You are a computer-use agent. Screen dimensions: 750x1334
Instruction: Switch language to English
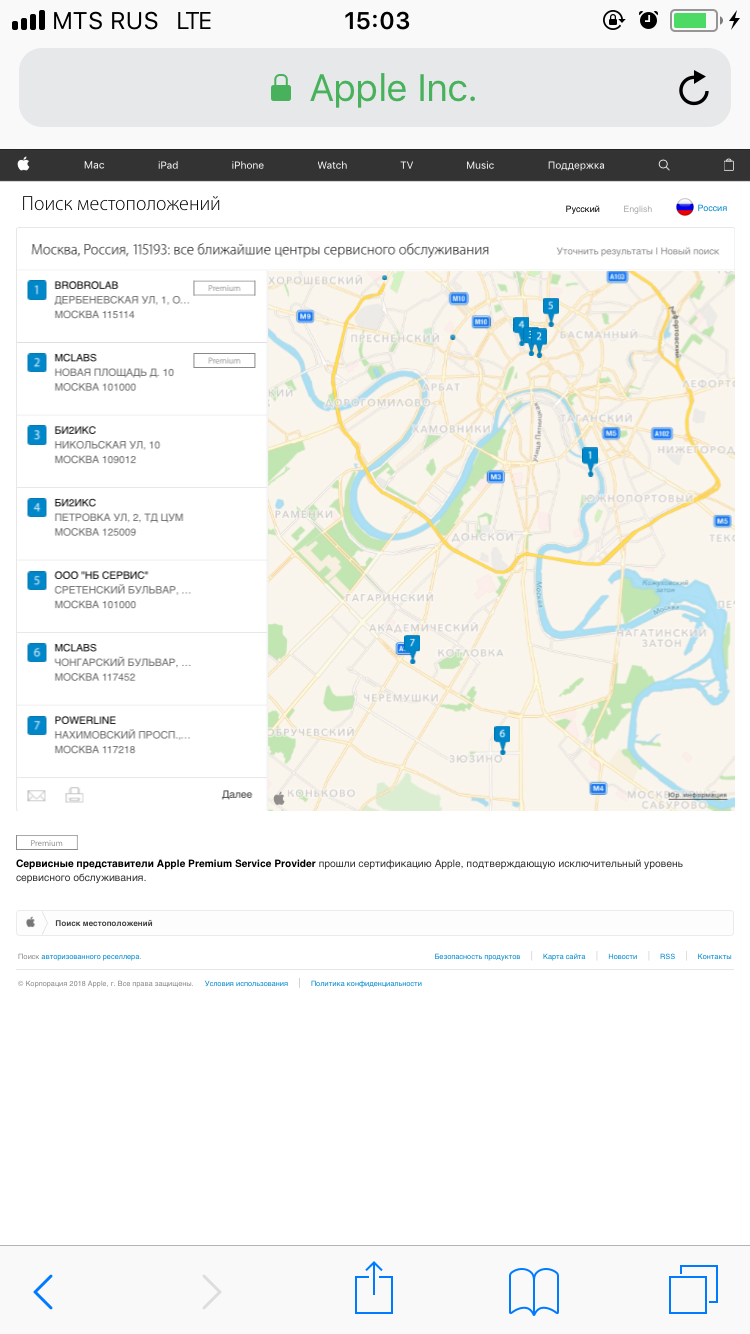pos(637,209)
